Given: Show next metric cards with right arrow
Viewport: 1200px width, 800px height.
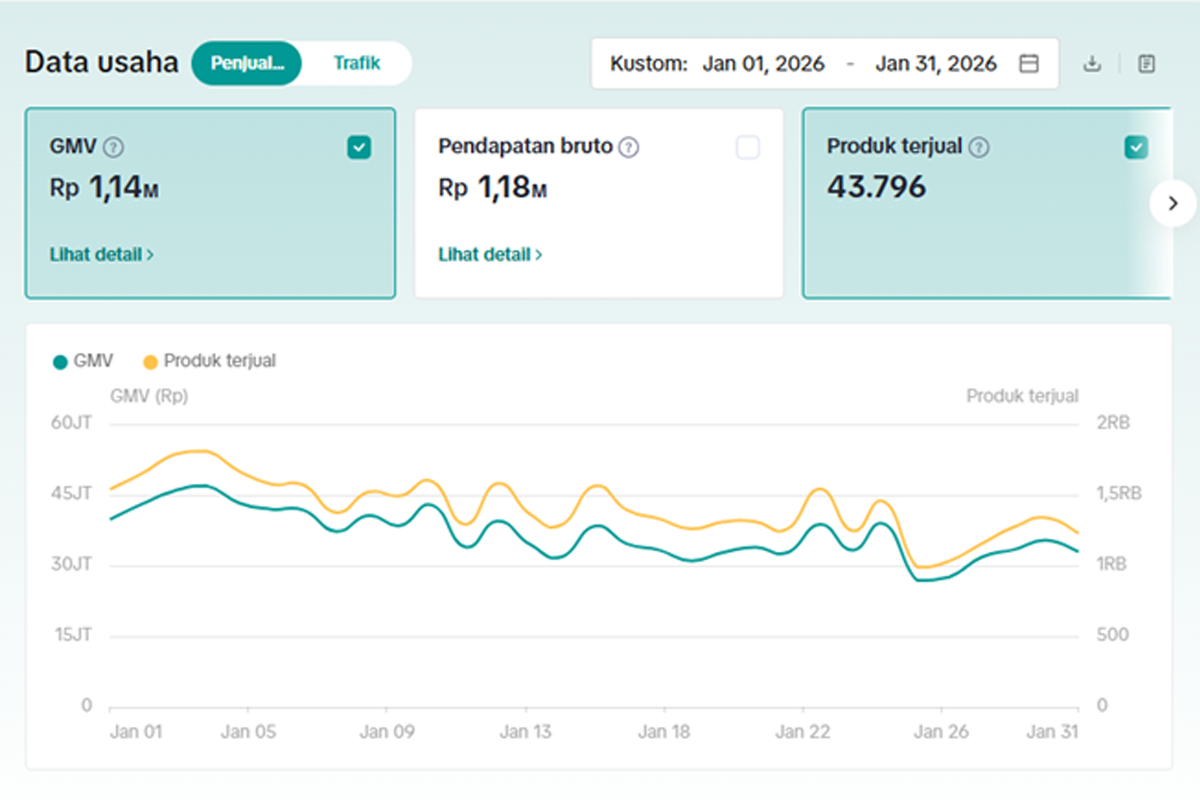Looking at the screenshot, I should (1173, 204).
